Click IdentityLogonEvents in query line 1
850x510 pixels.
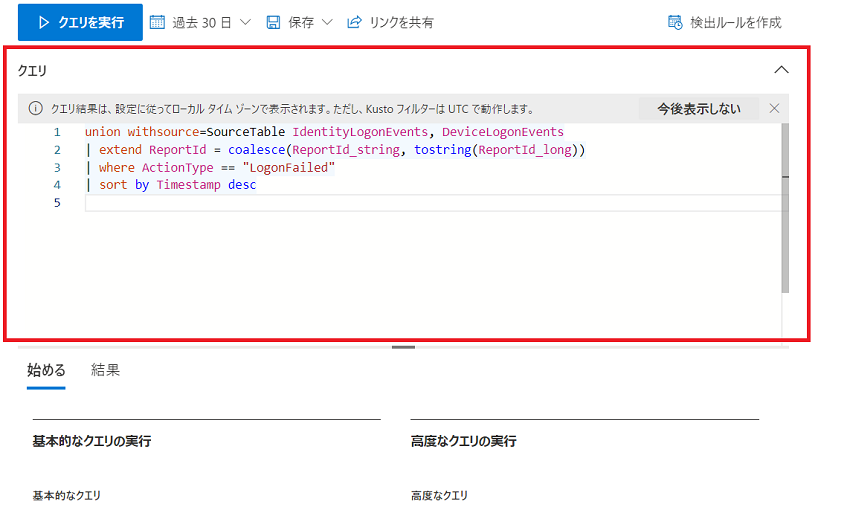pos(360,132)
